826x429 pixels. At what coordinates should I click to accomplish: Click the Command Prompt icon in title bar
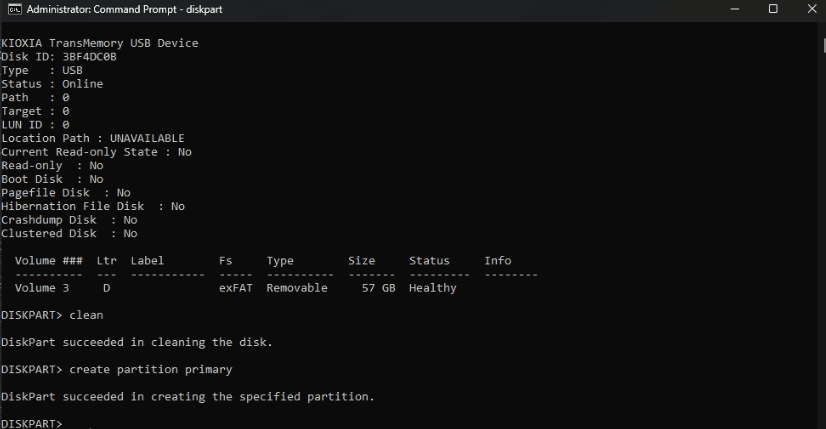tap(11, 9)
